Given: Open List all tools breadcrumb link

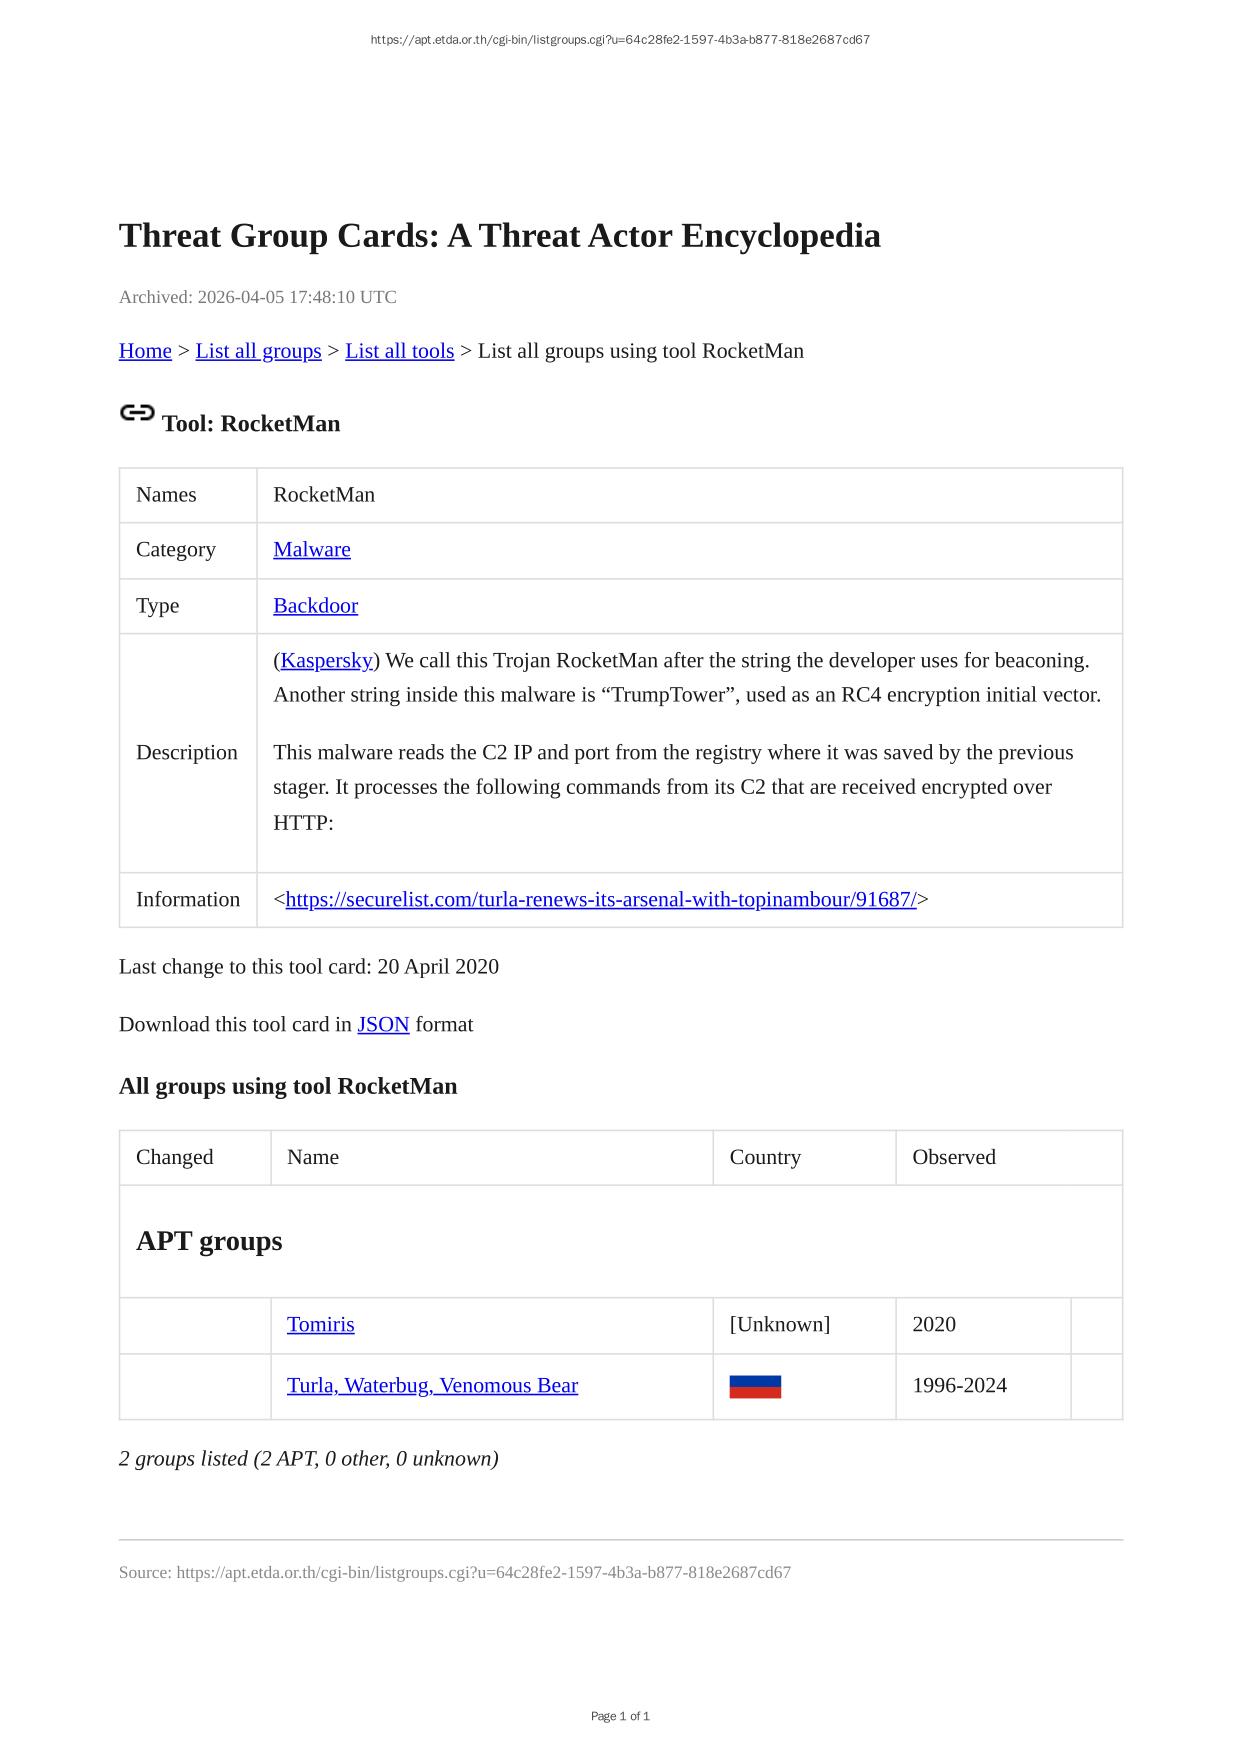Looking at the screenshot, I should click(x=399, y=351).
